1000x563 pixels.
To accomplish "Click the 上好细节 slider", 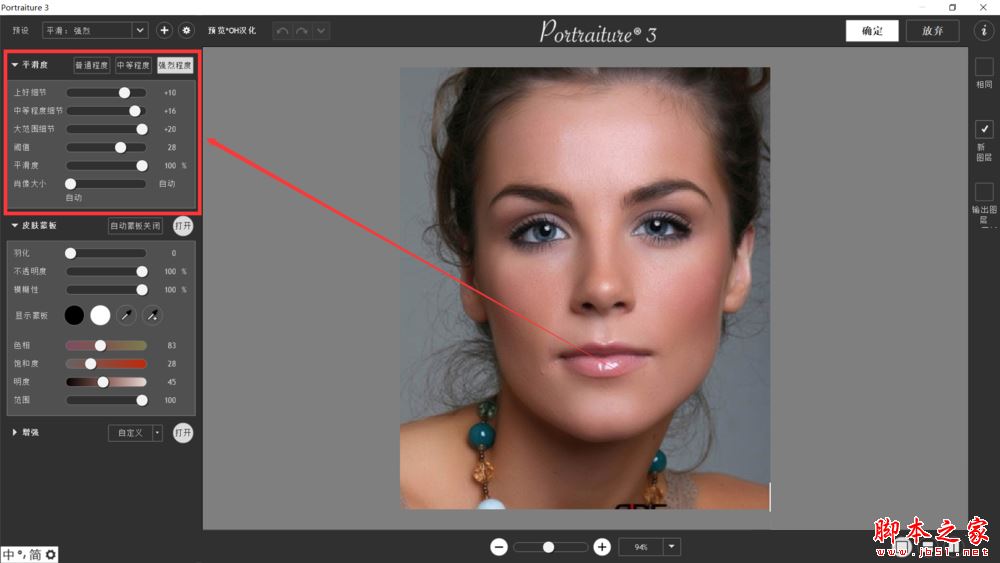I will 107,92.
